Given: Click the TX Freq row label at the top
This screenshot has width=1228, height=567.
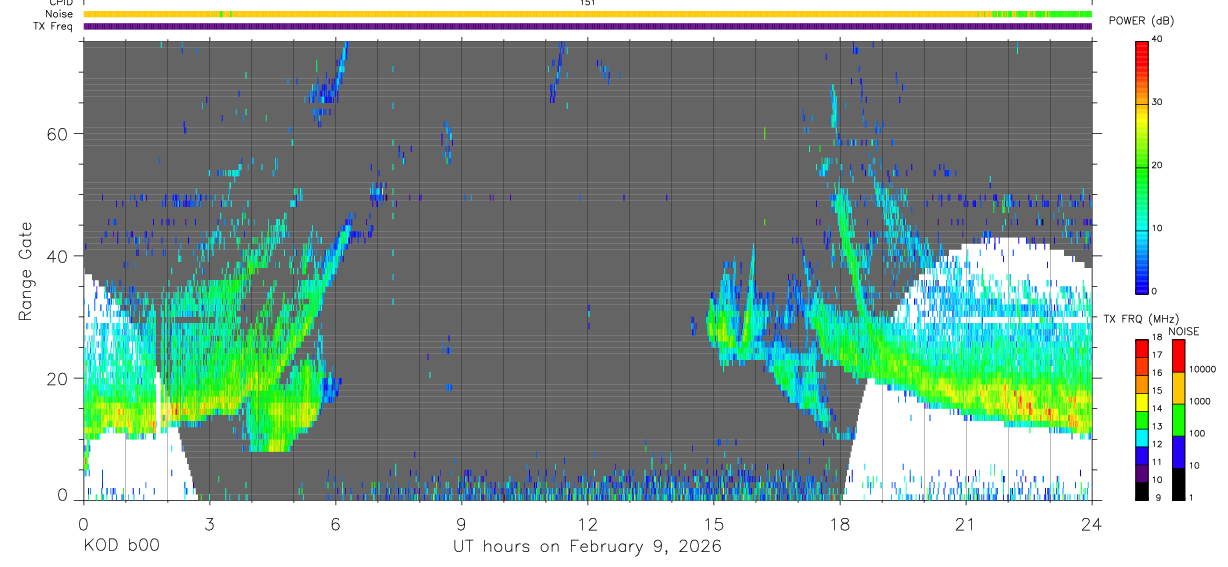Looking at the screenshot, I should [x=54, y=26].
